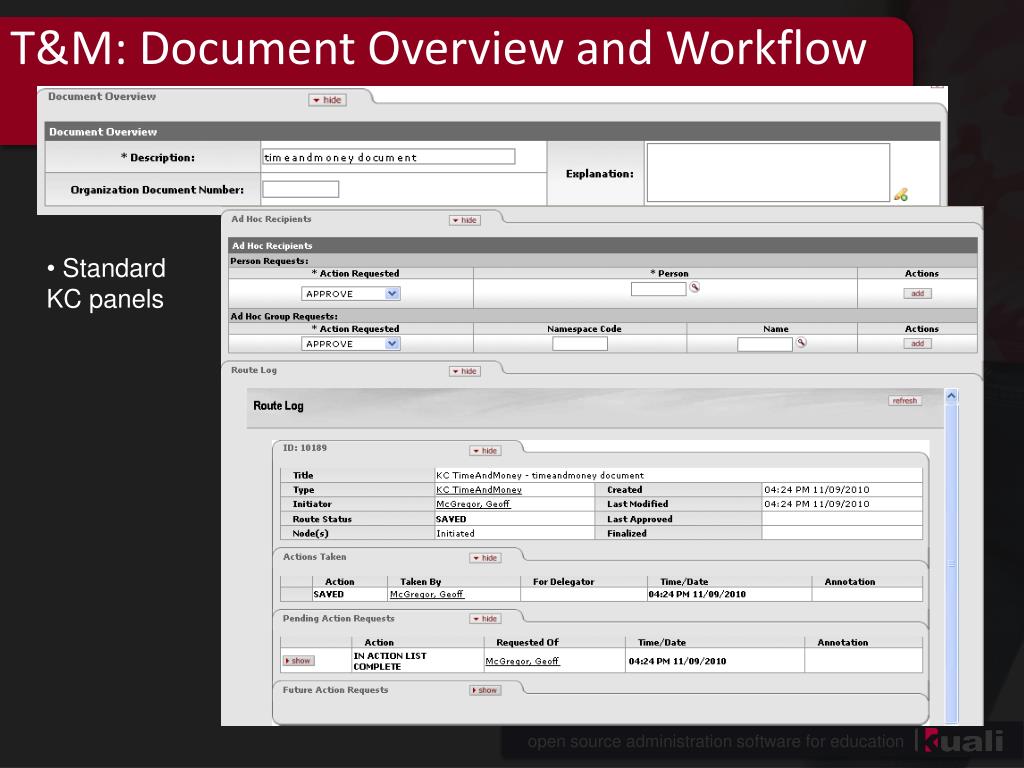Click the Organization Document Number field
1024x768 pixels.
pos(300,189)
